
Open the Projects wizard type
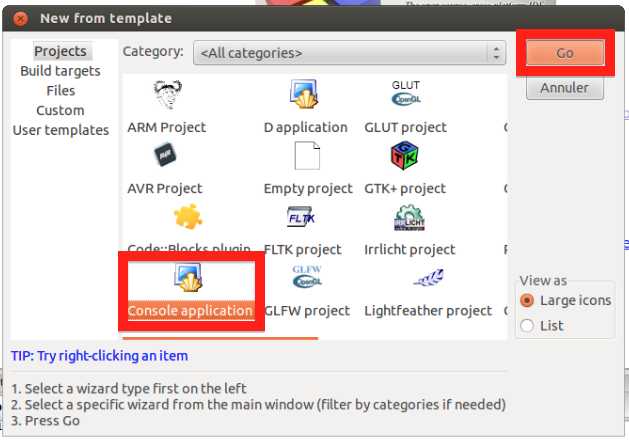coord(61,51)
